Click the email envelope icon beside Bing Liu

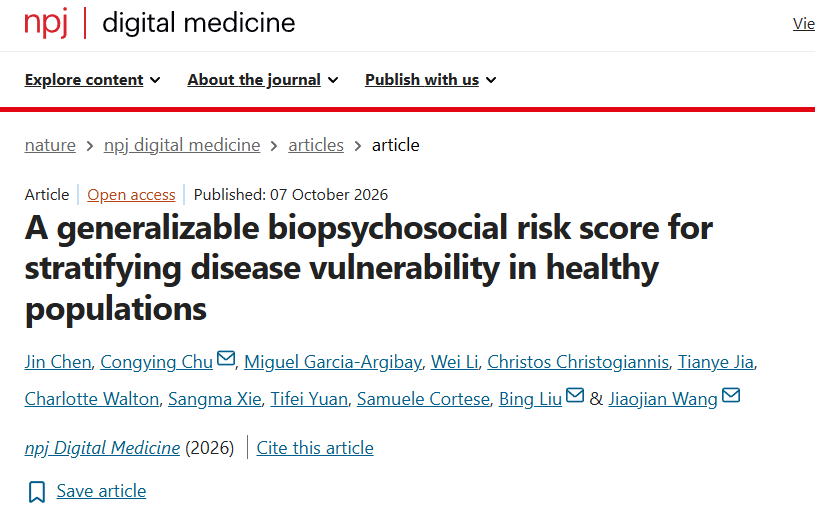point(574,395)
